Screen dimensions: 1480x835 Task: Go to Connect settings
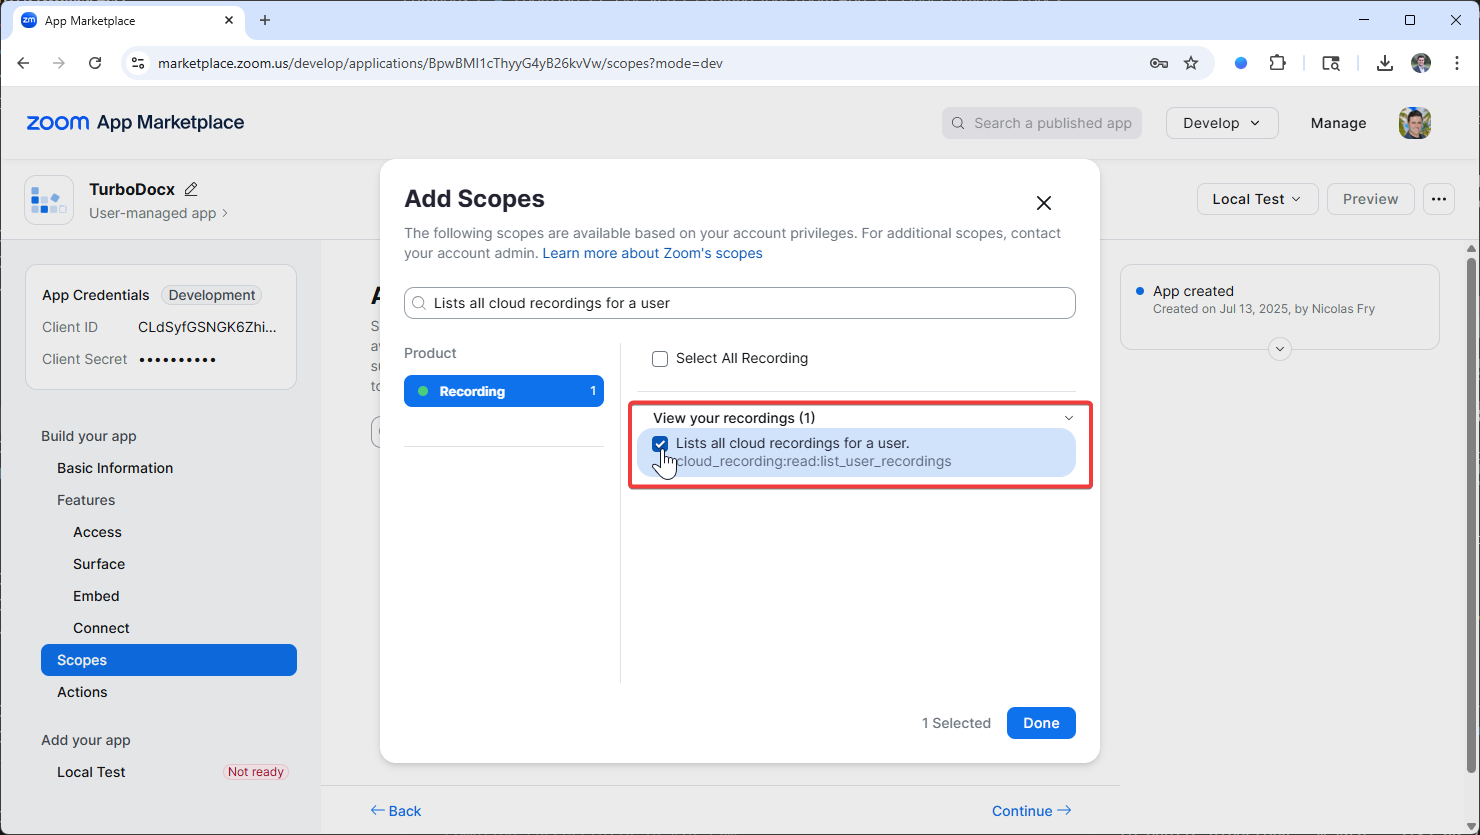point(101,628)
